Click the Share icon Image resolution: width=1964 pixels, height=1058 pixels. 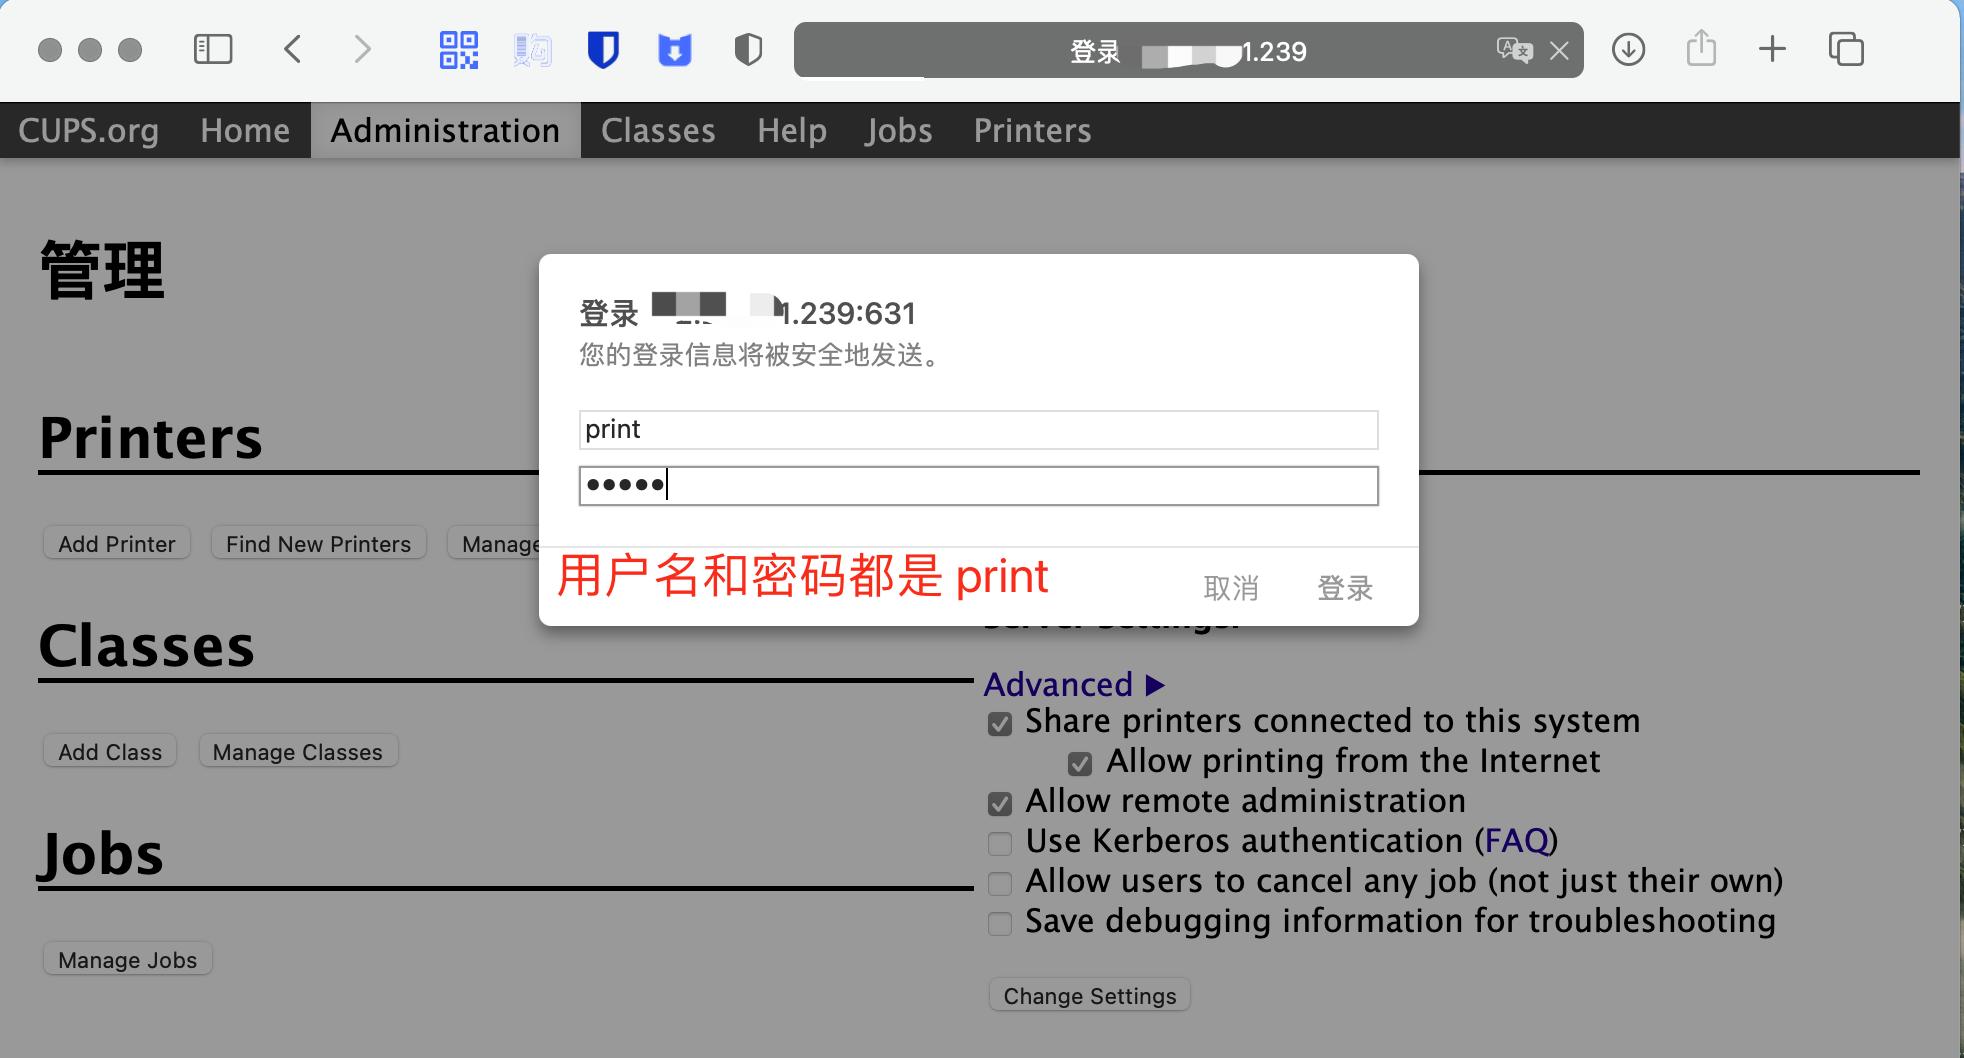tap(1700, 48)
